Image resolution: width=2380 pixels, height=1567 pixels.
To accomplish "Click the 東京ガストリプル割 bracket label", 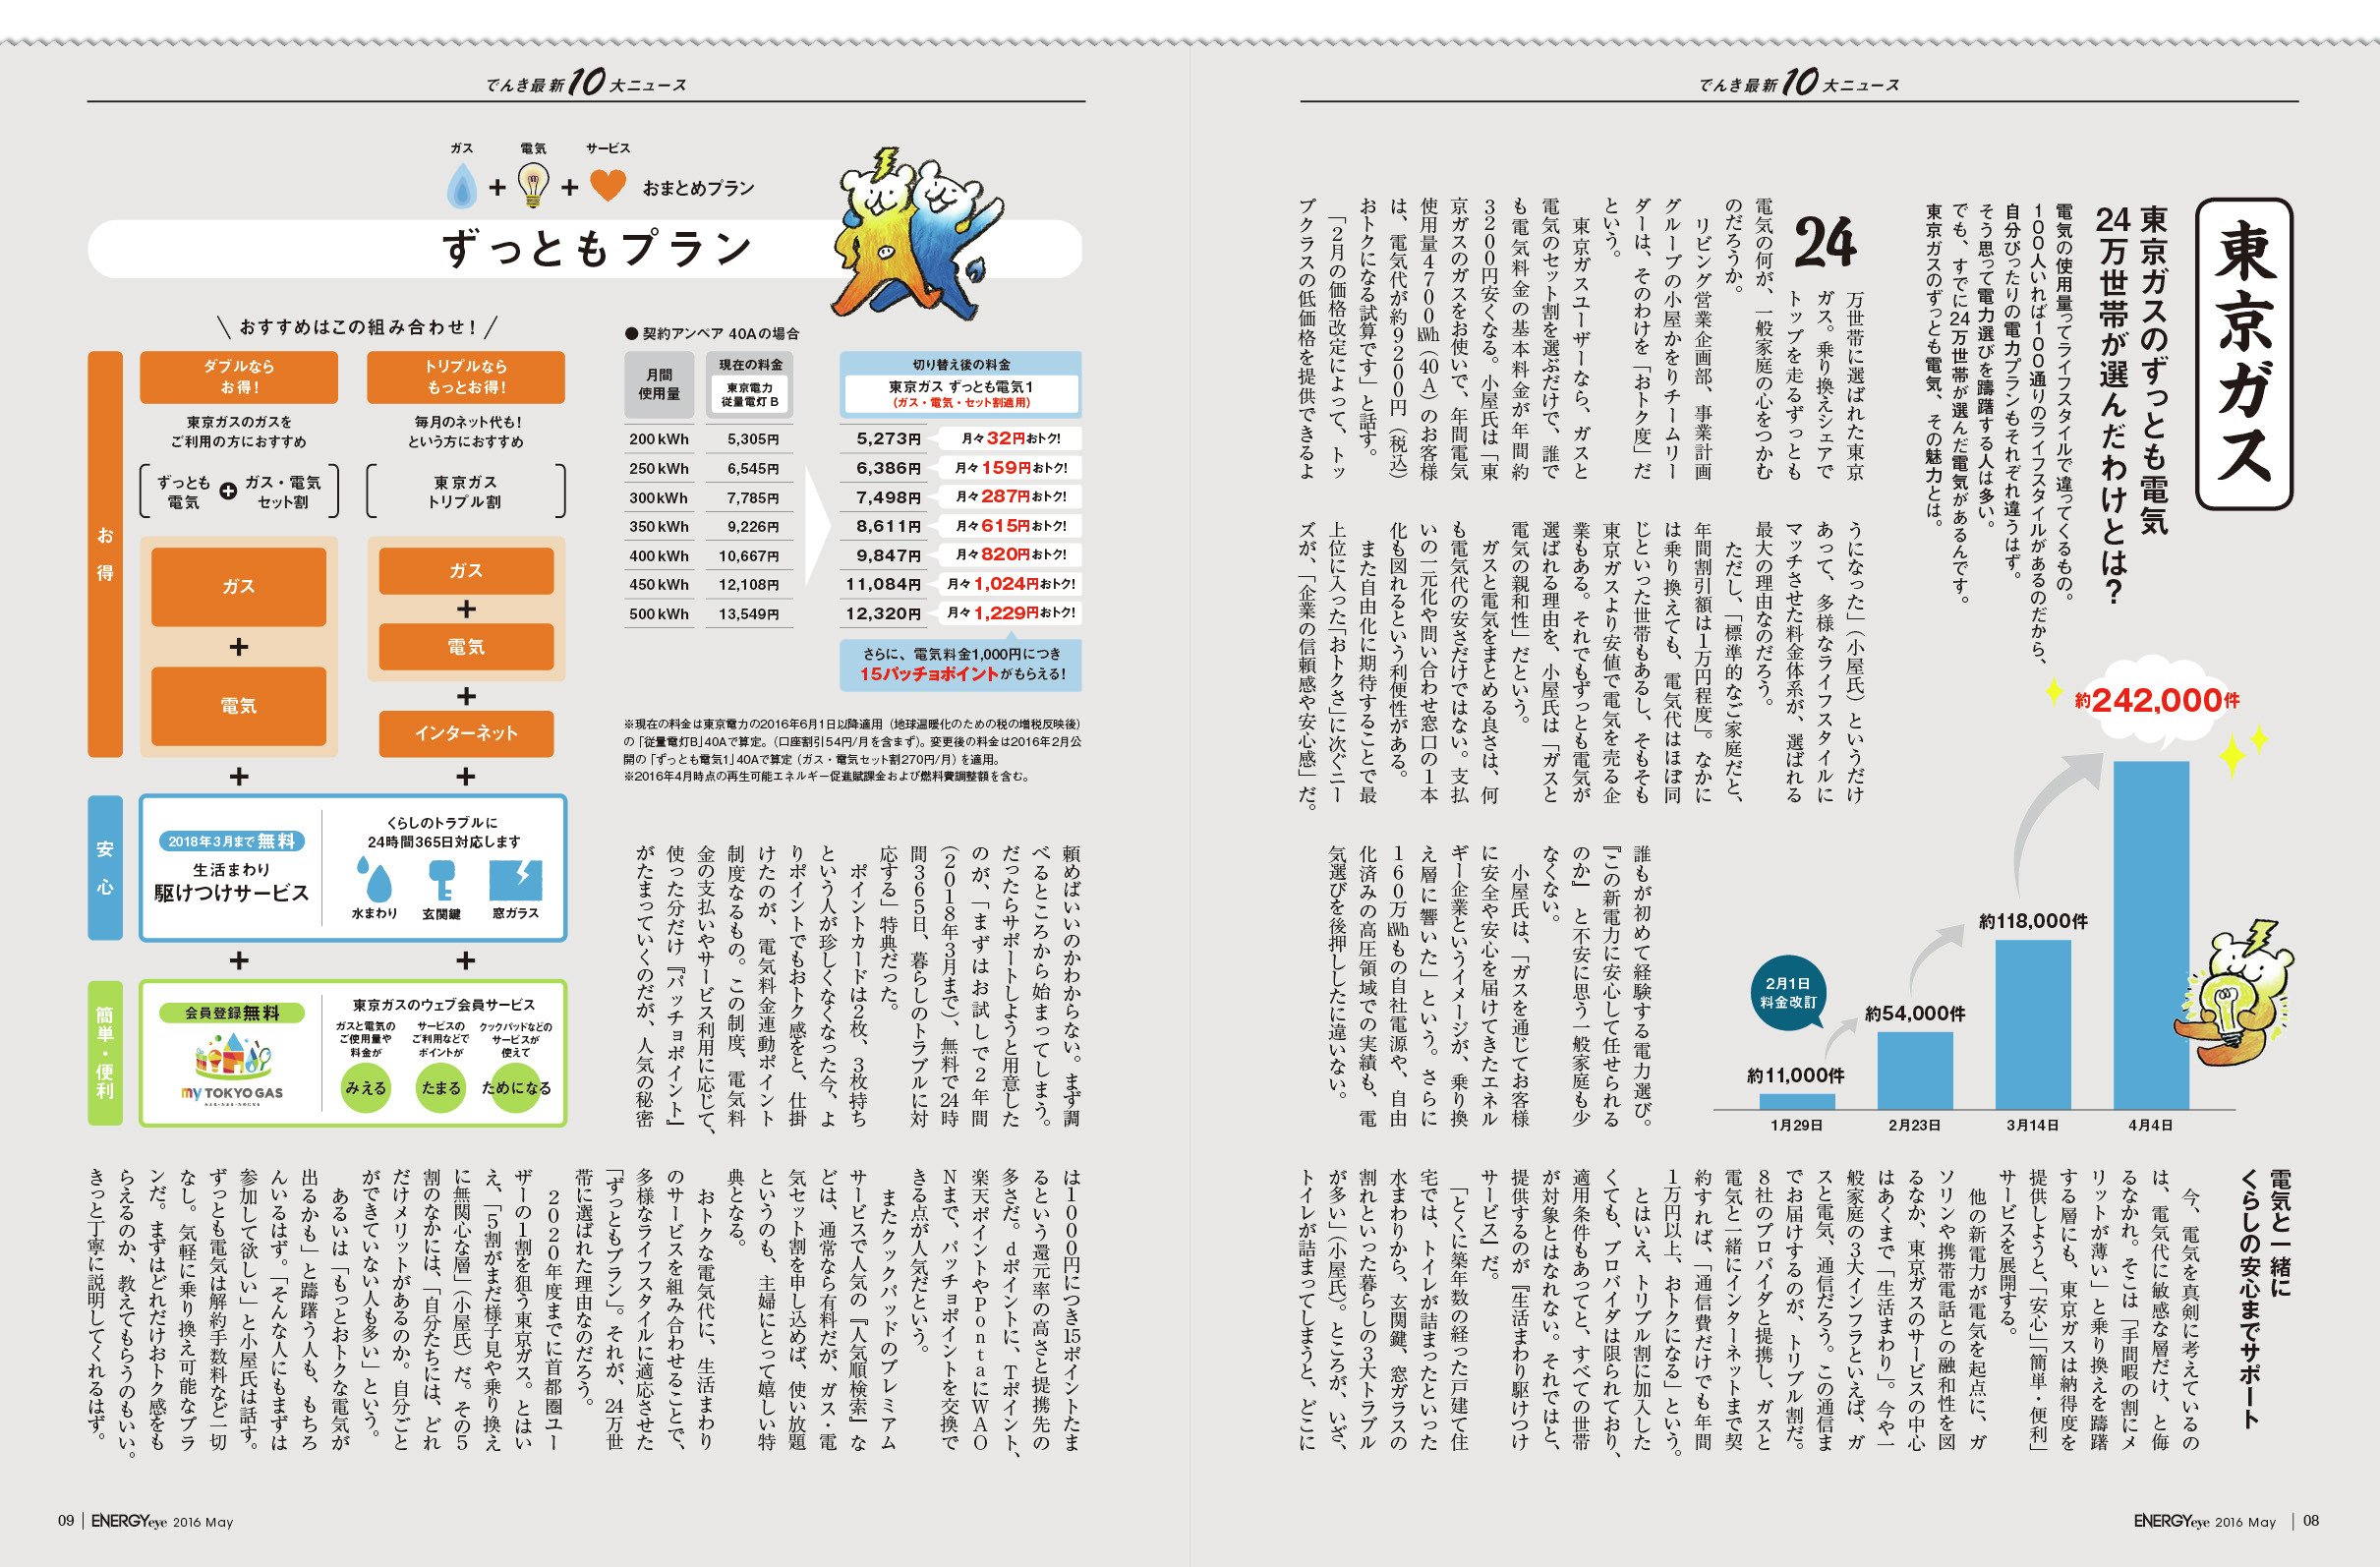I will tap(466, 491).
